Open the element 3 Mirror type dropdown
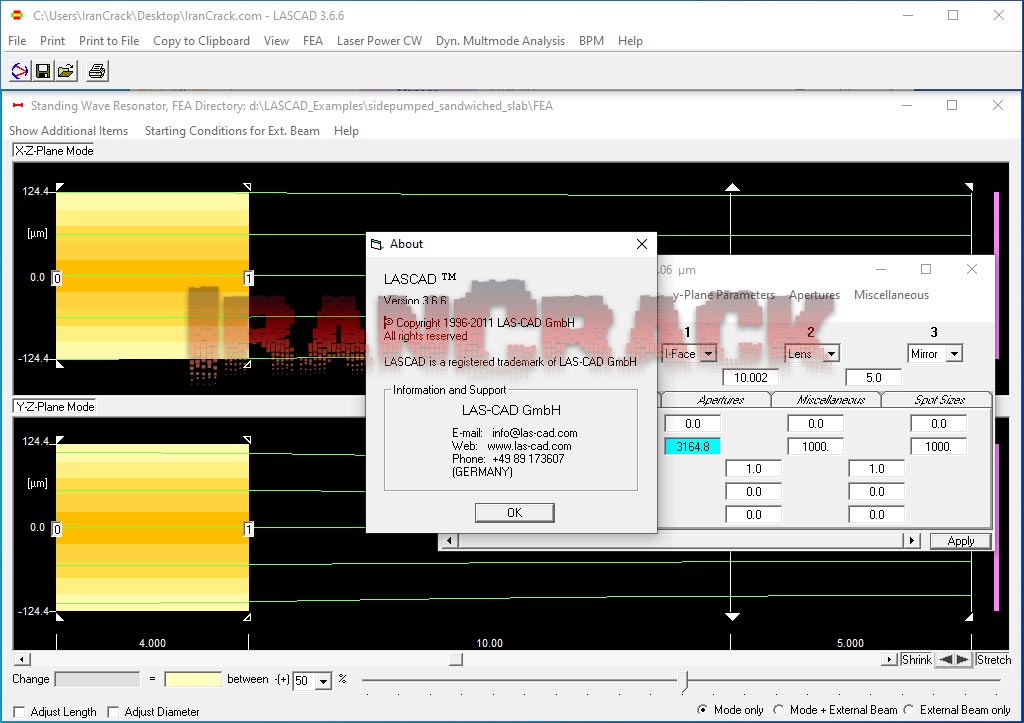The height and width of the screenshot is (723, 1024). tap(954, 354)
